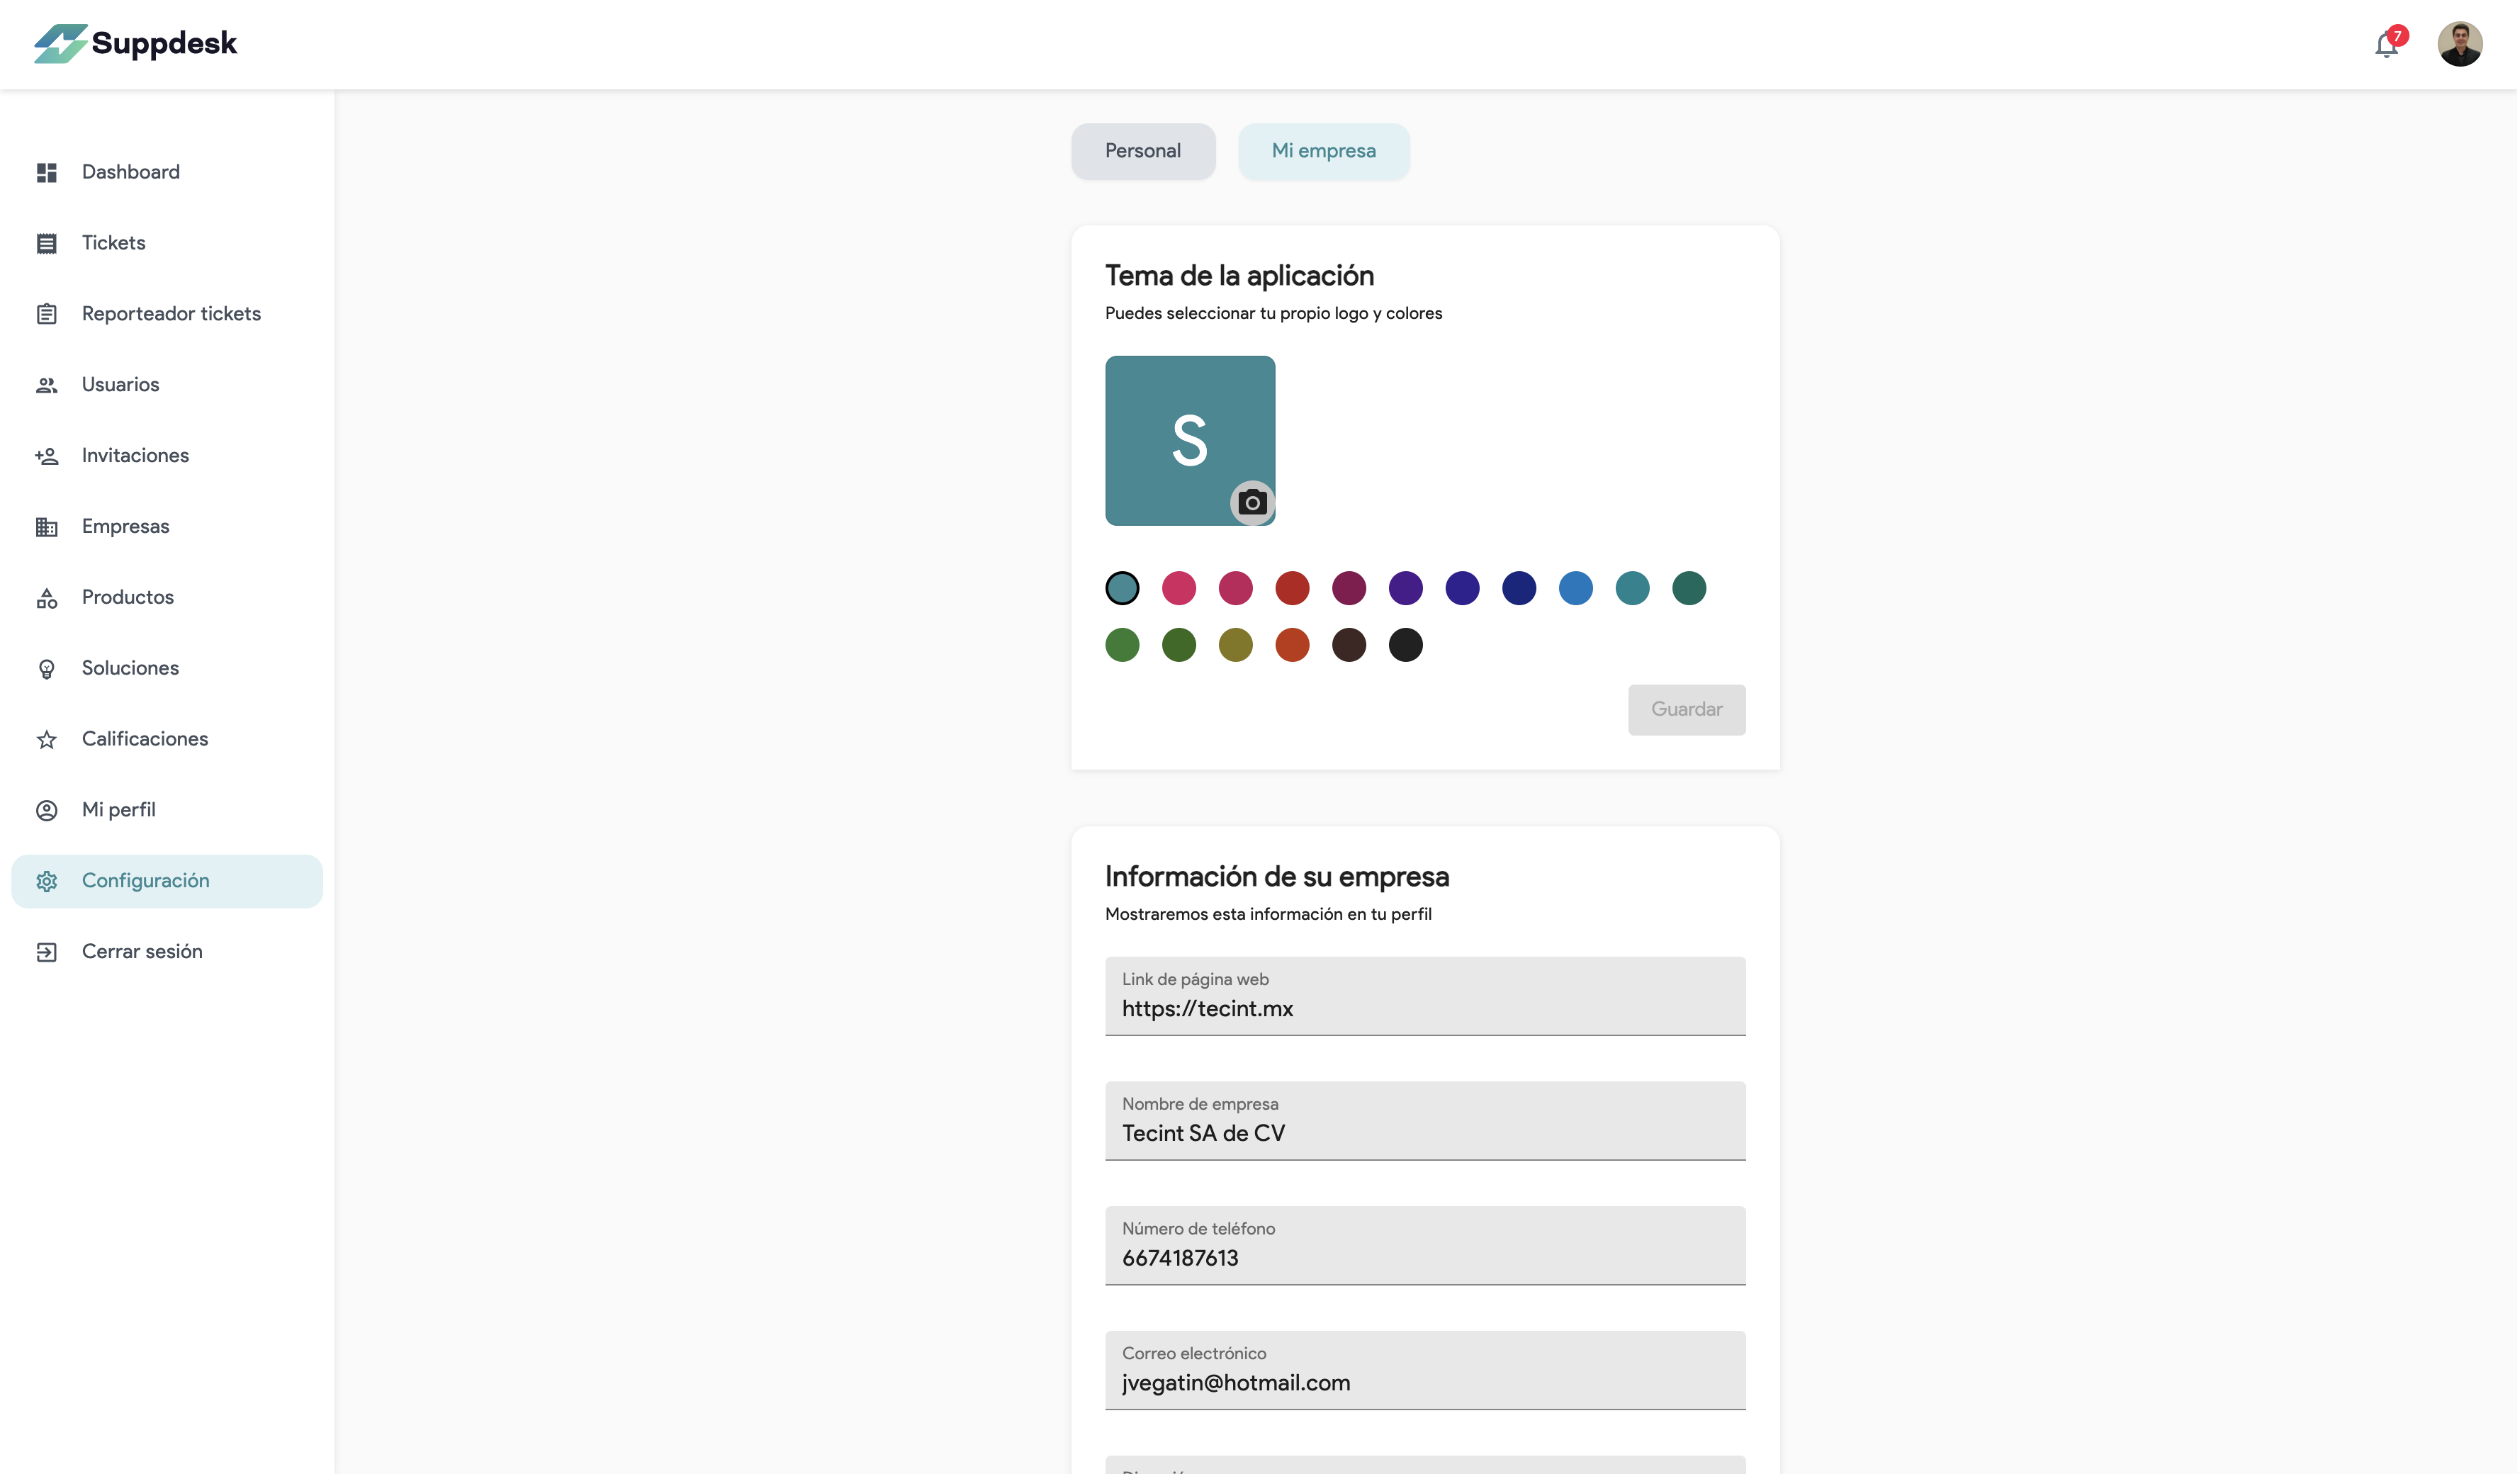Switch to the Personal tab

[1143, 151]
